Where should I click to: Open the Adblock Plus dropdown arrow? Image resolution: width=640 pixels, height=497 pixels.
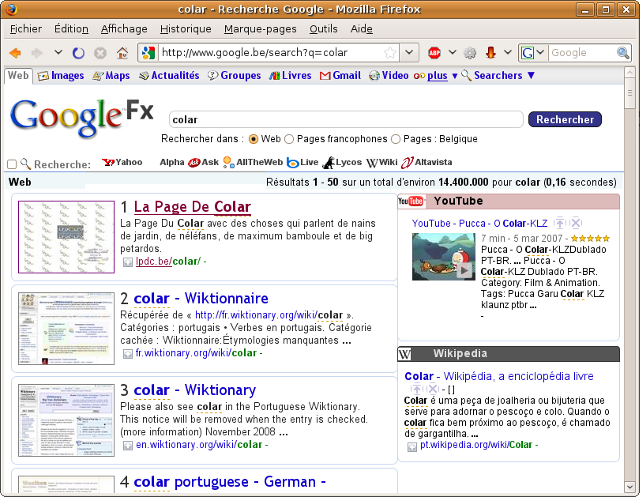click(452, 52)
